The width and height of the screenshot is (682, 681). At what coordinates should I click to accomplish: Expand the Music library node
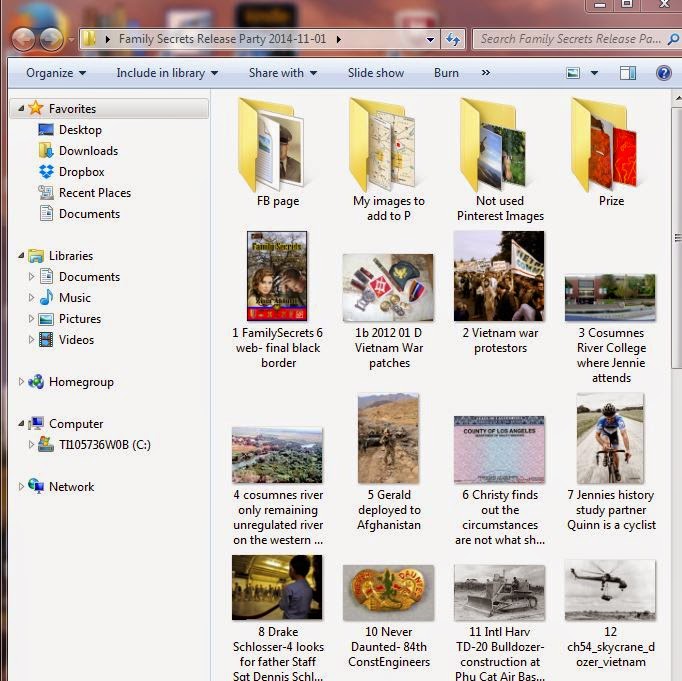[31, 297]
